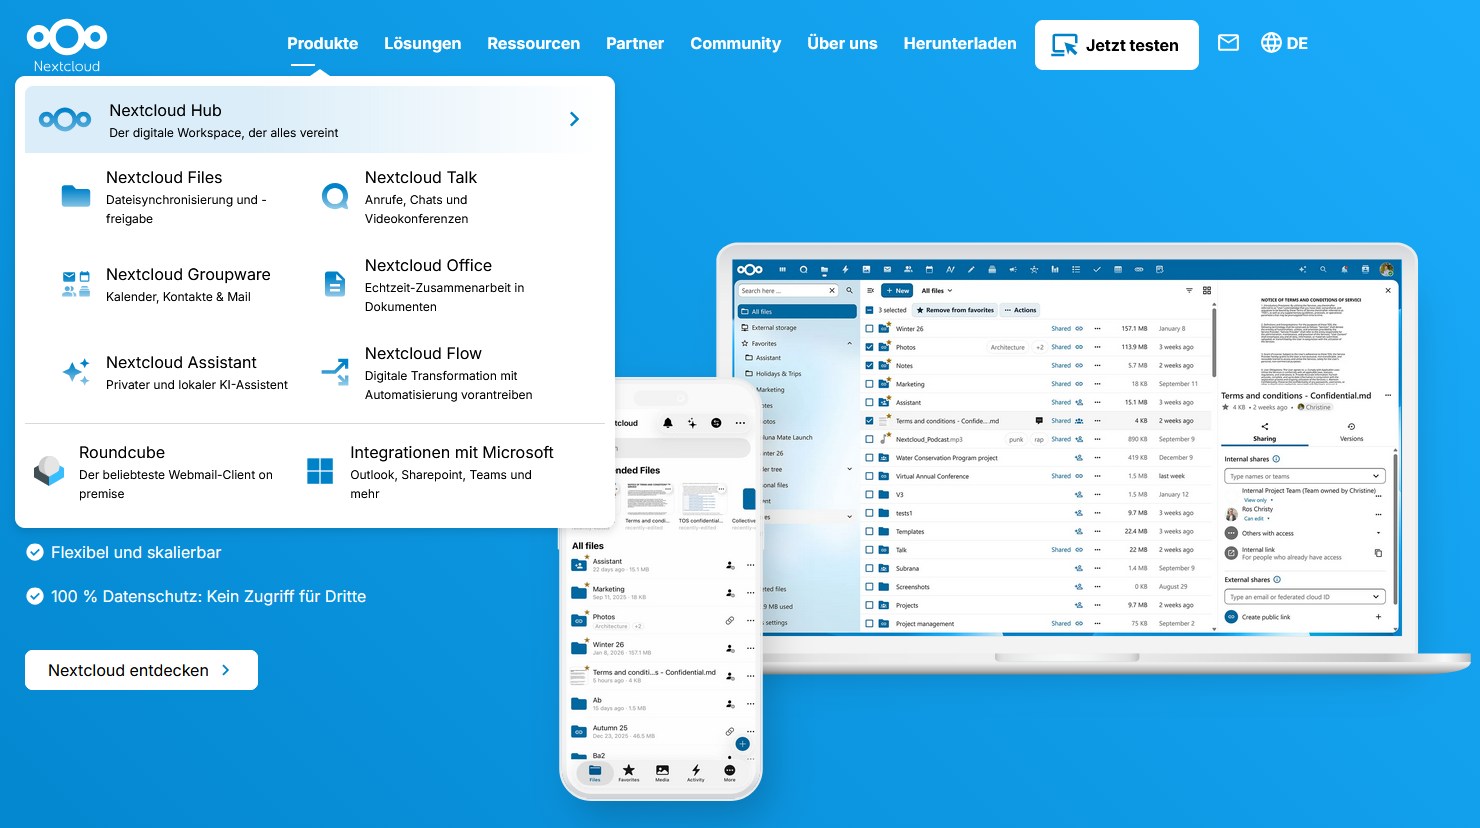Screen dimensions: 1480x828
Task: Click the Herunterladen menu item
Action: click(959, 43)
